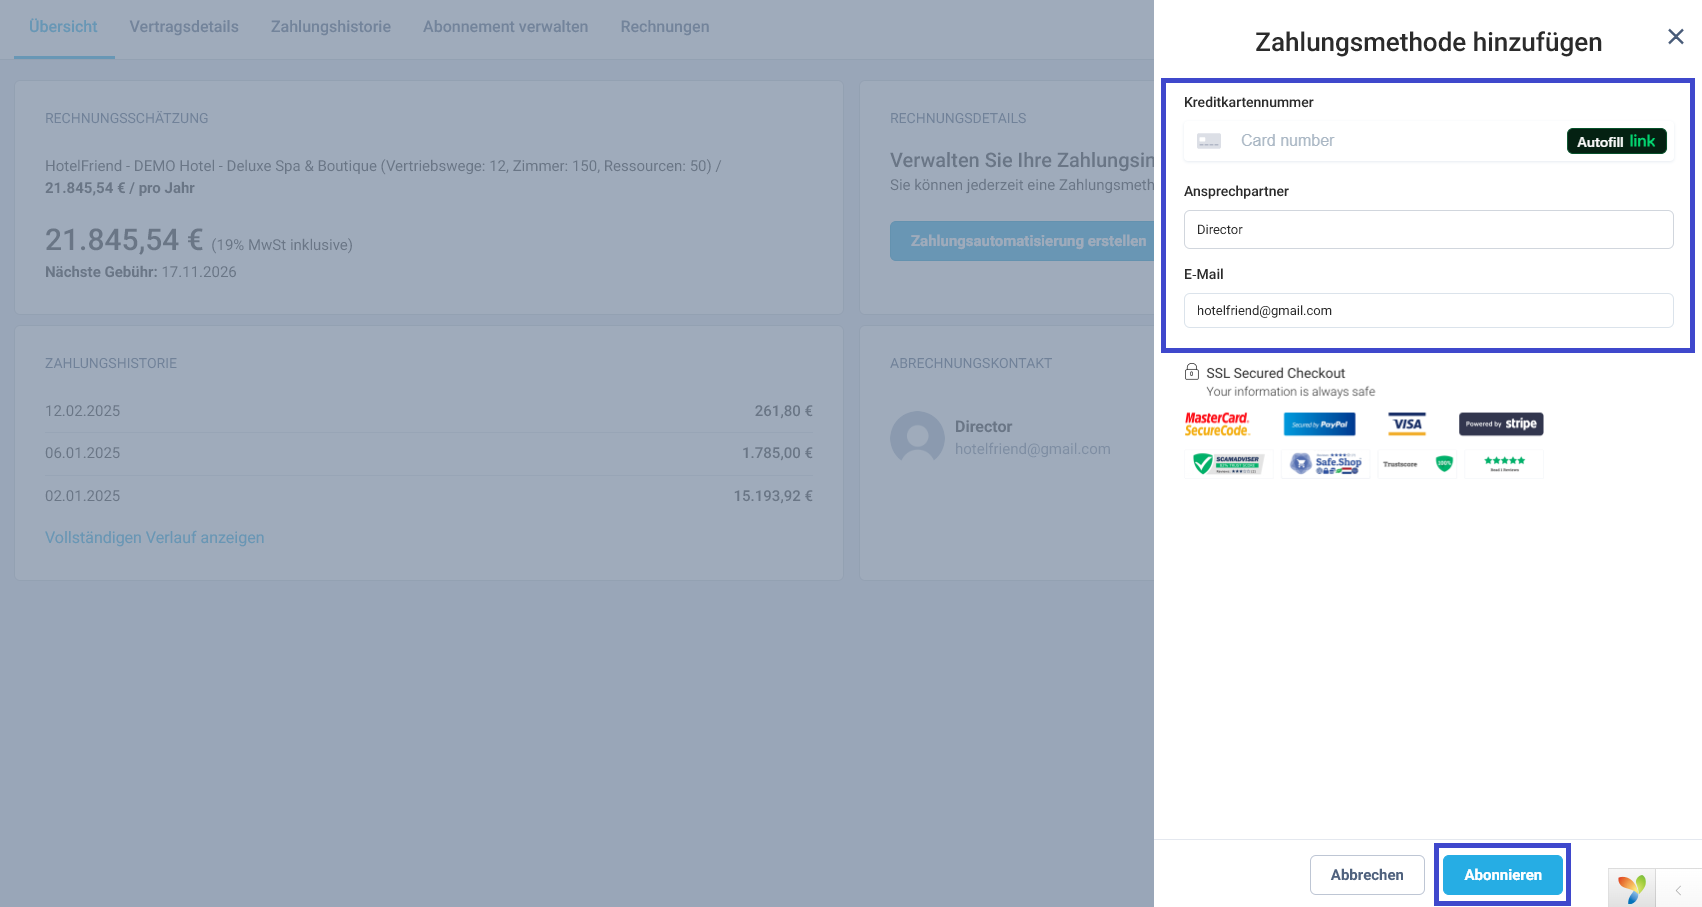Image resolution: width=1702 pixels, height=907 pixels.
Task: Click the credit card icon in card field
Action: pyautogui.click(x=1209, y=141)
